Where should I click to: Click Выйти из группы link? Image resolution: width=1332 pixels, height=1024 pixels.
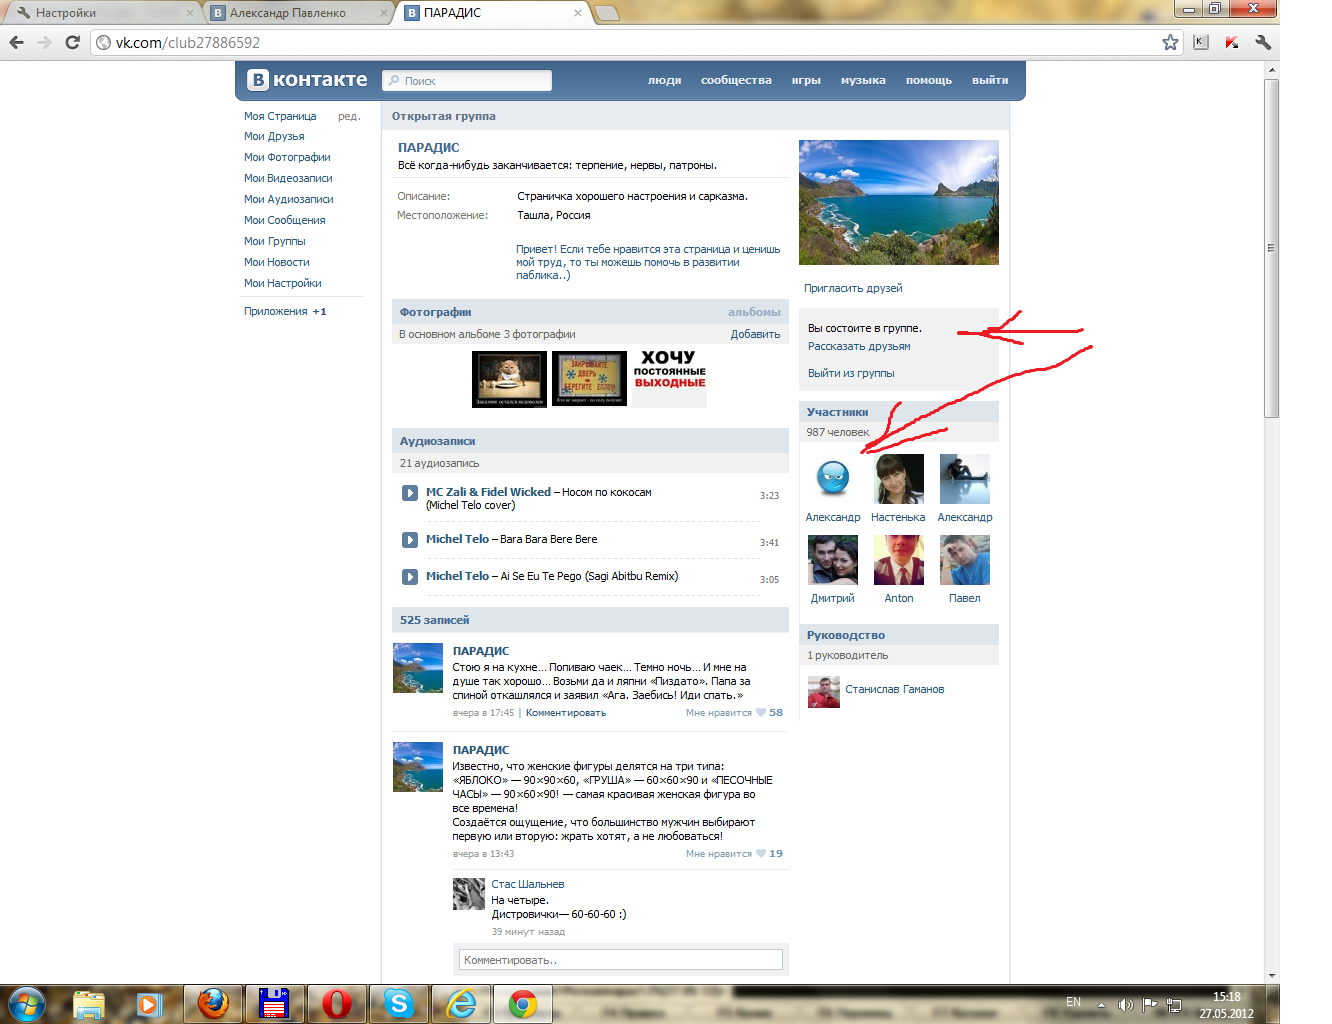point(851,373)
